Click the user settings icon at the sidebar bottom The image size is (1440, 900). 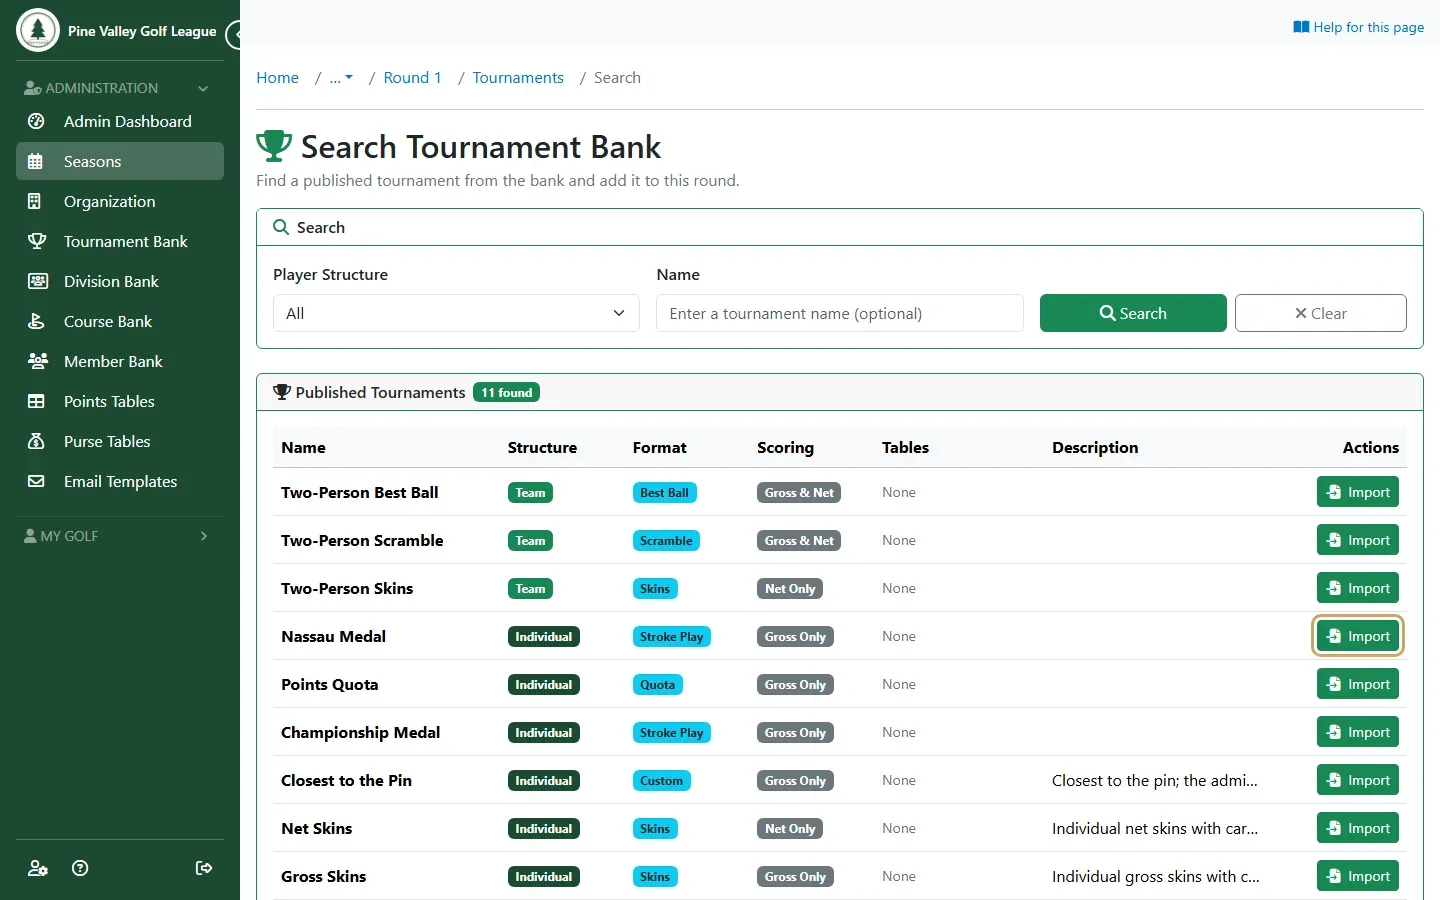click(x=38, y=868)
